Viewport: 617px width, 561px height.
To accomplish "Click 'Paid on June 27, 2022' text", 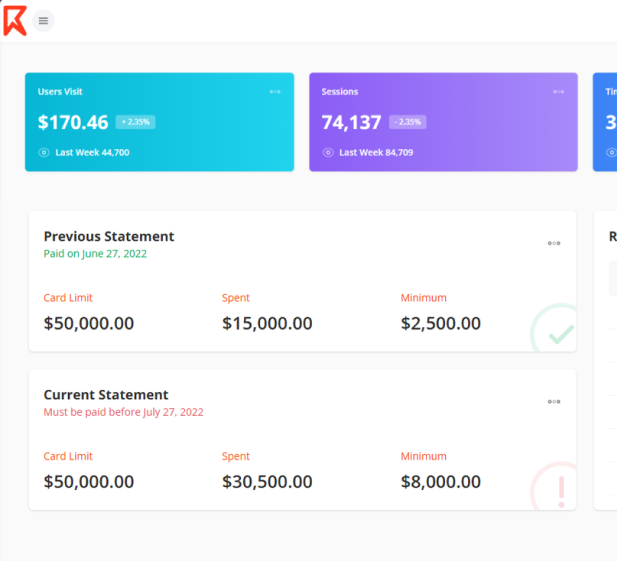I will point(95,254).
